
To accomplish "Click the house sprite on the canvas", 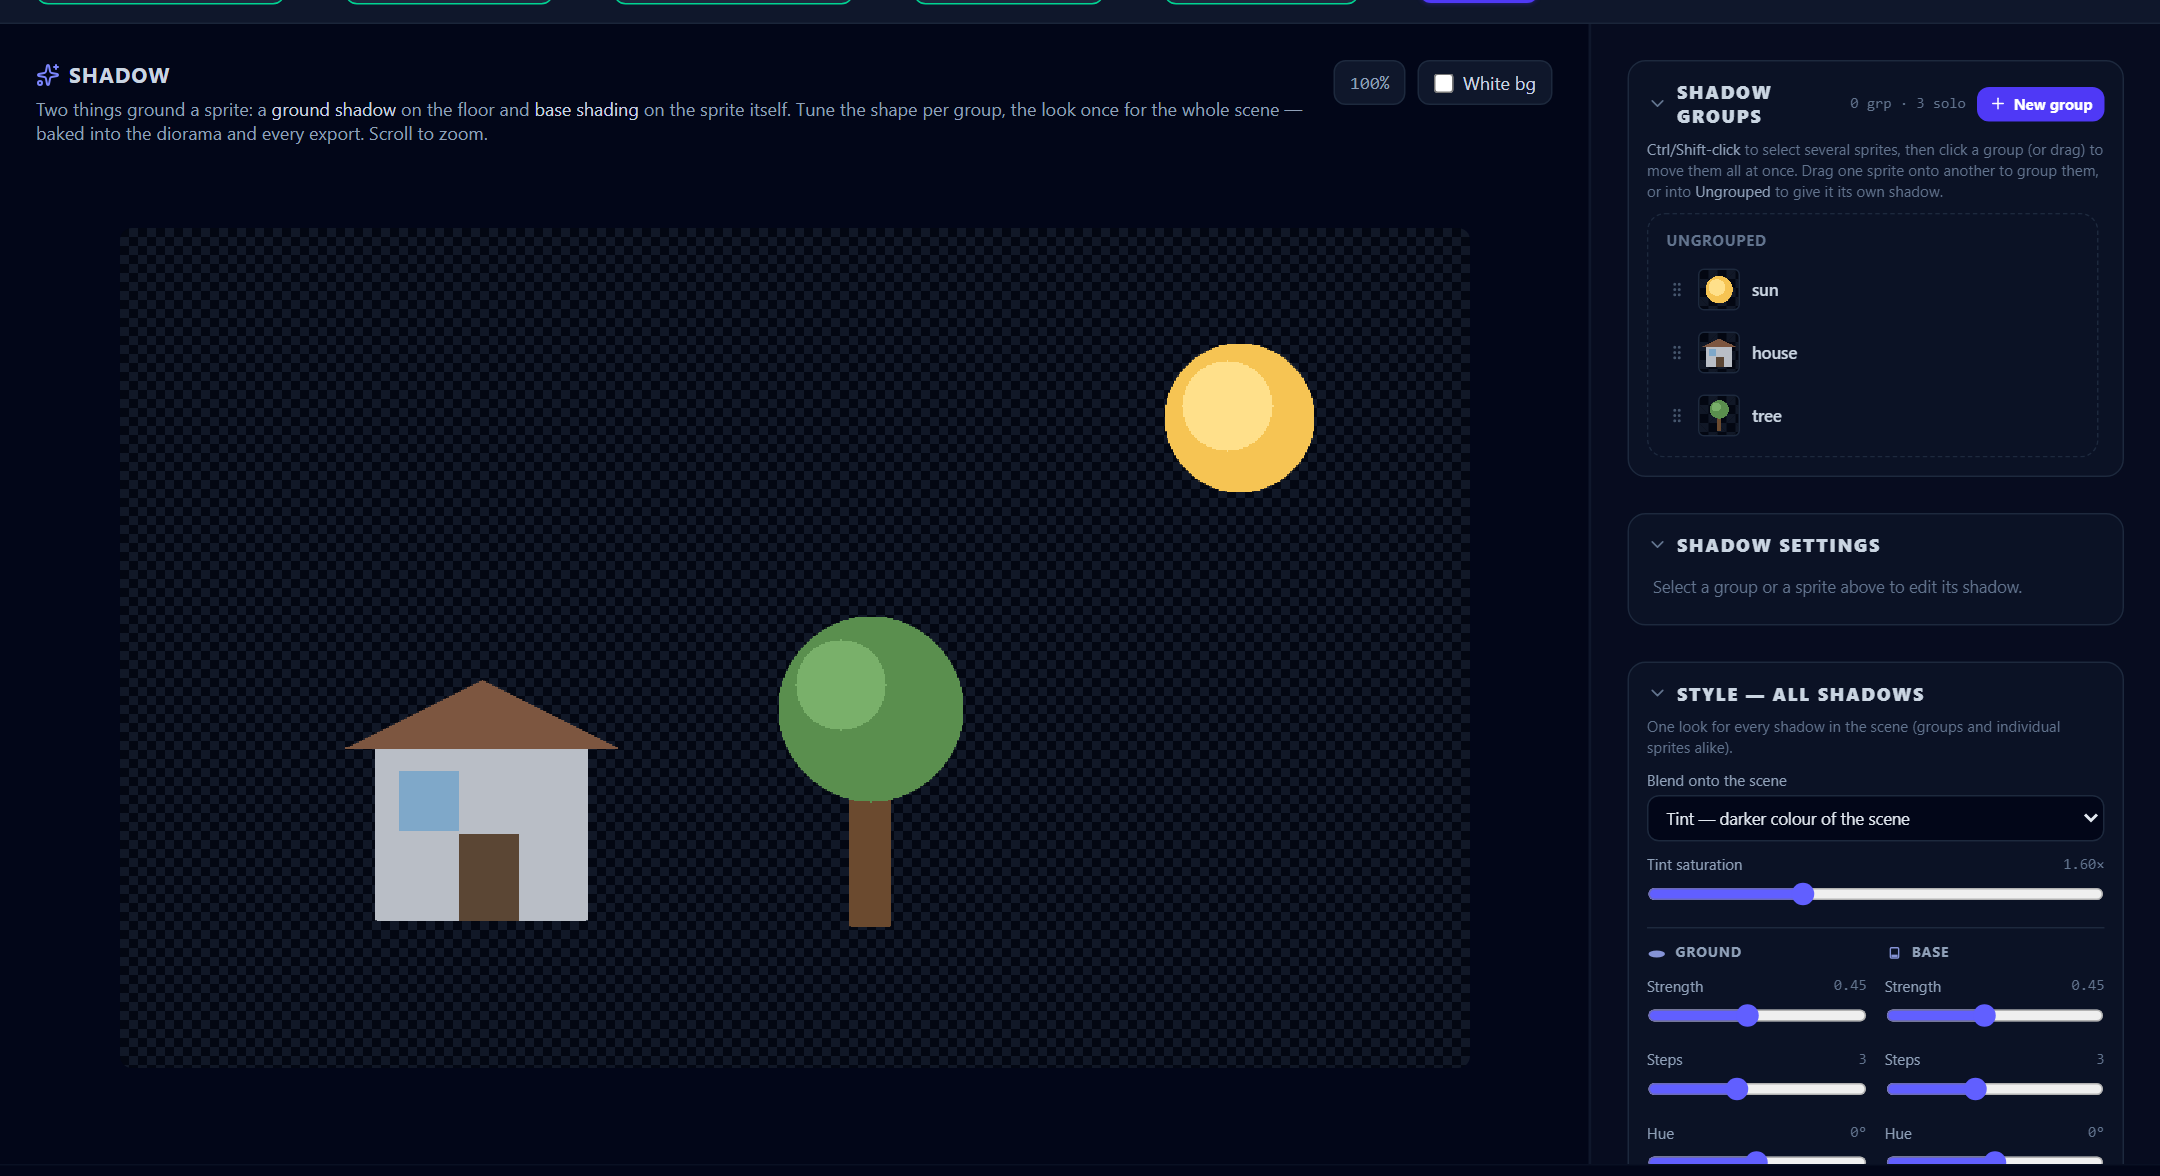I will [481, 801].
